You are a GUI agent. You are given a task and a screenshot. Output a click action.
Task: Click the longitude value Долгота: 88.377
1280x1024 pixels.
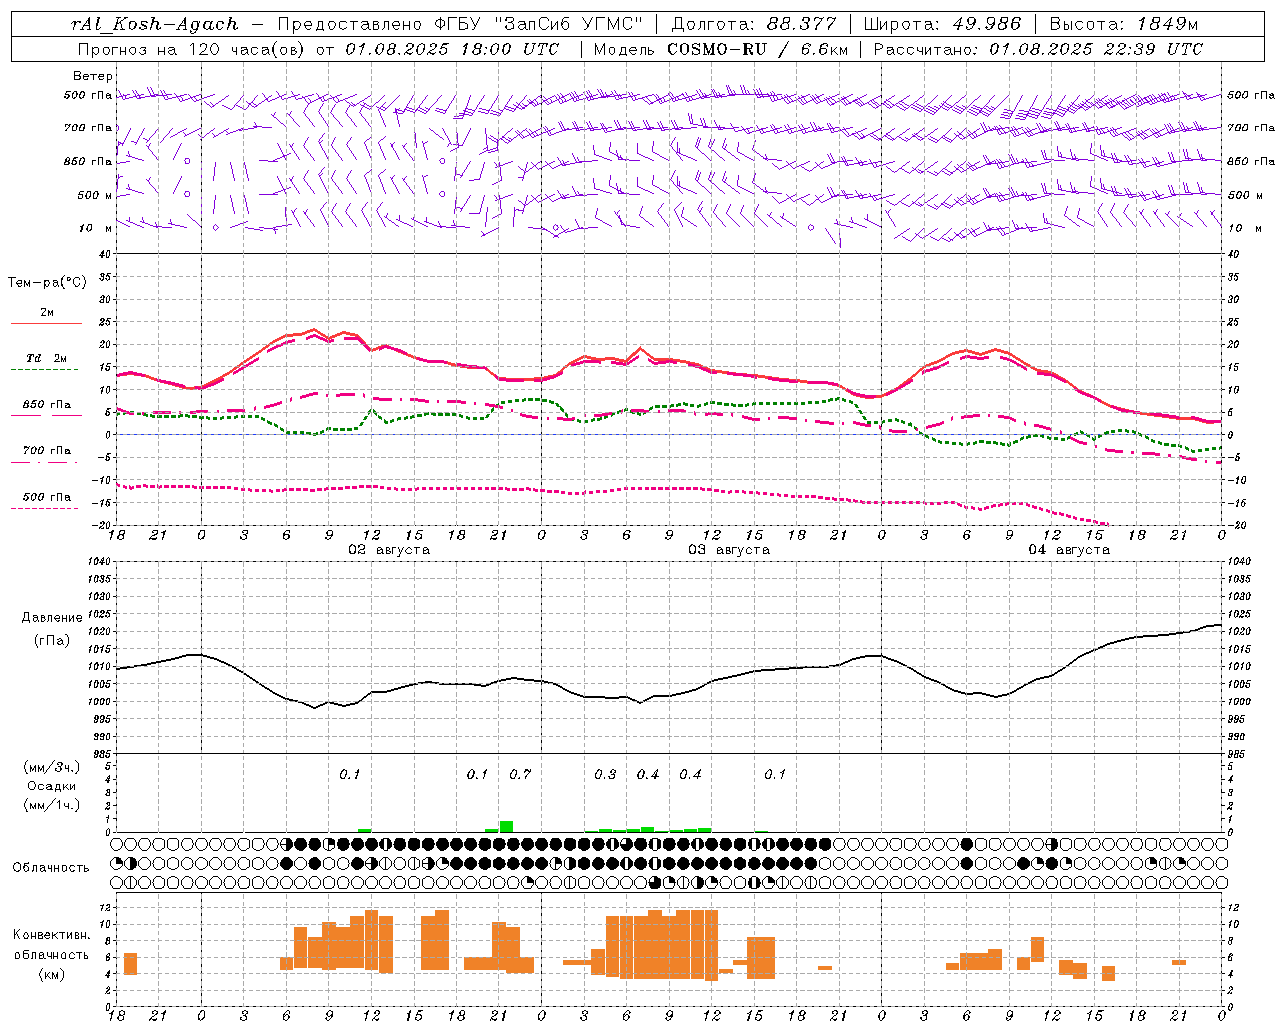(x=754, y=24)
